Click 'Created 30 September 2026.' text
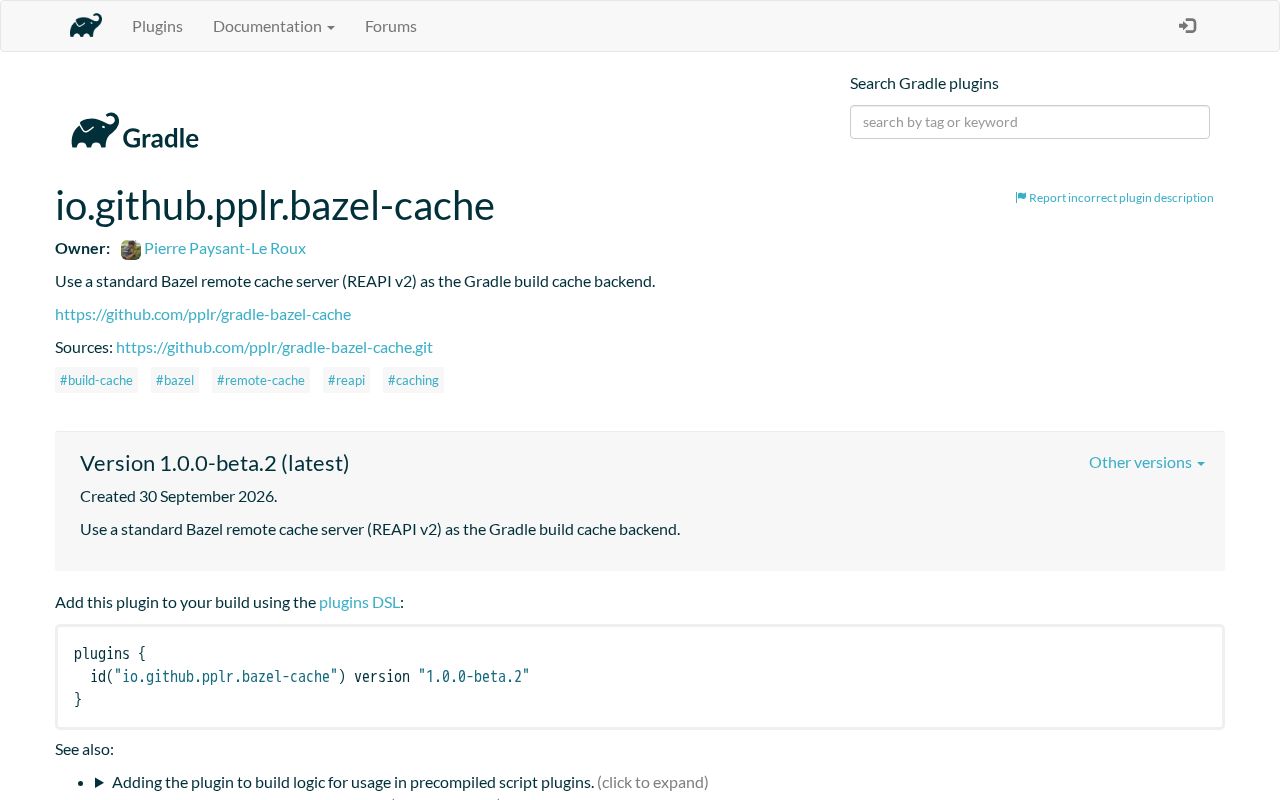 [x=179, y=496]
